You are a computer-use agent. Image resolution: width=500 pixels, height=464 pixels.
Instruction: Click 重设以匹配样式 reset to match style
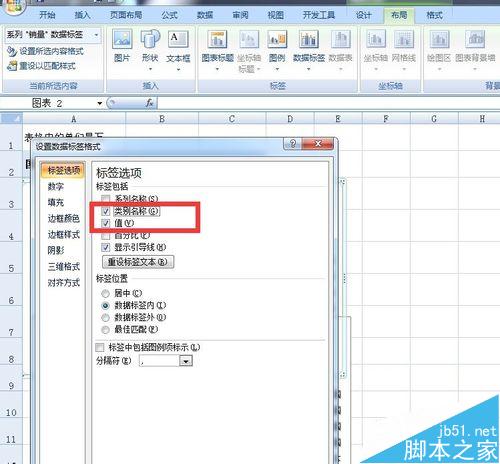point(41,66)
